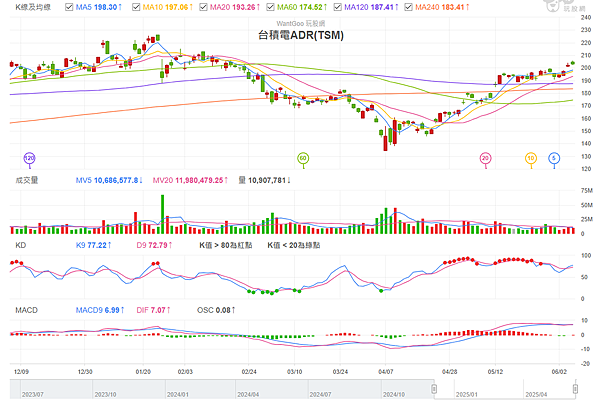Click the 06/02 date axis label
Image resolution: width=600 pixels, height=402 pixels.
point(559,372)
